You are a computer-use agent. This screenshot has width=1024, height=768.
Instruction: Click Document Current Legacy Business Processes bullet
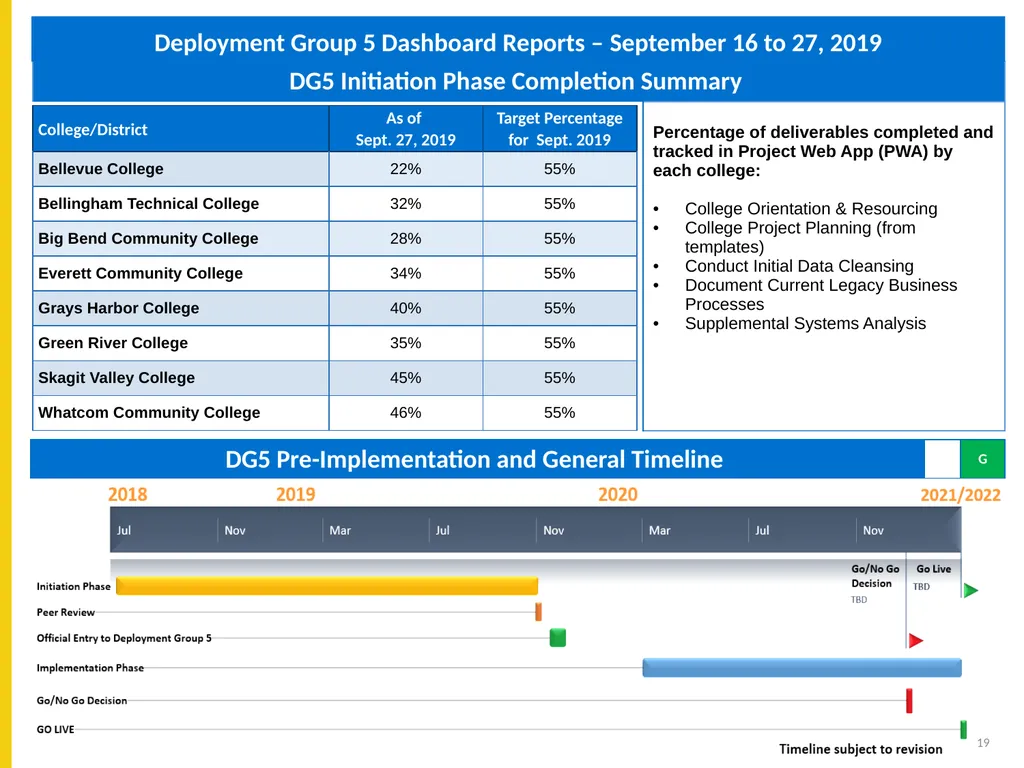[821, 295]
